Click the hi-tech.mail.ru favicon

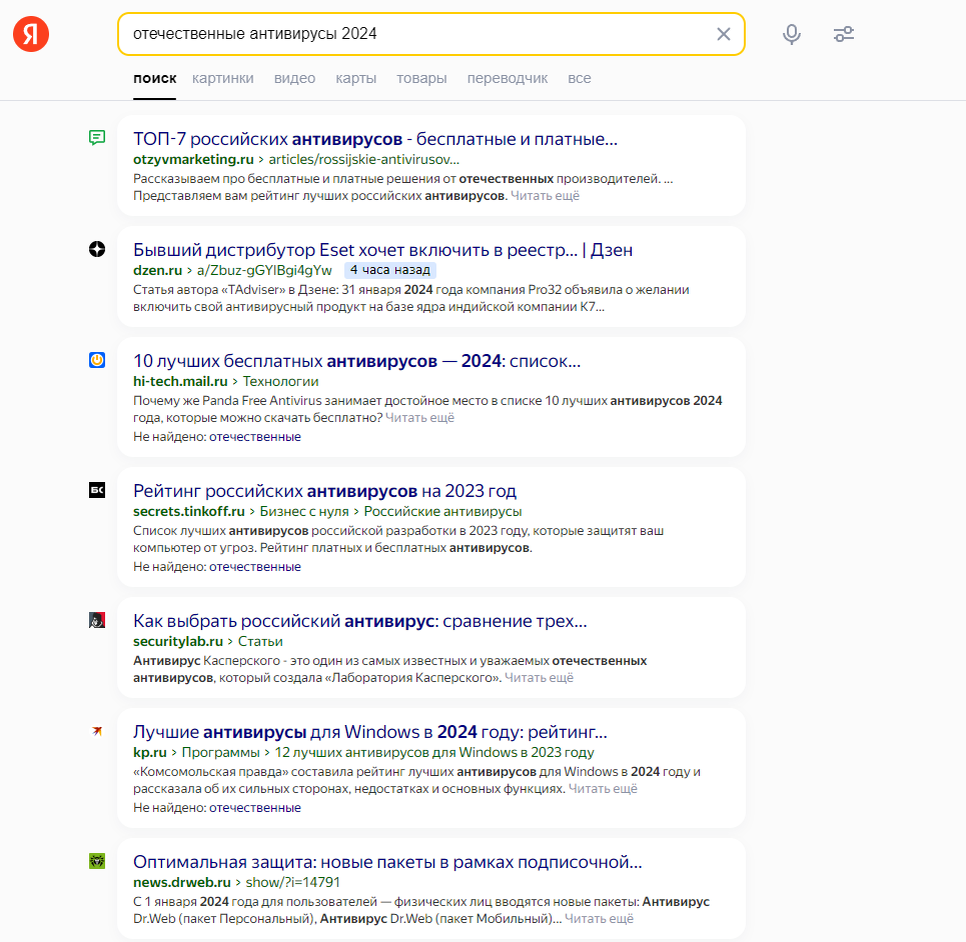click(x=97, y=360)
